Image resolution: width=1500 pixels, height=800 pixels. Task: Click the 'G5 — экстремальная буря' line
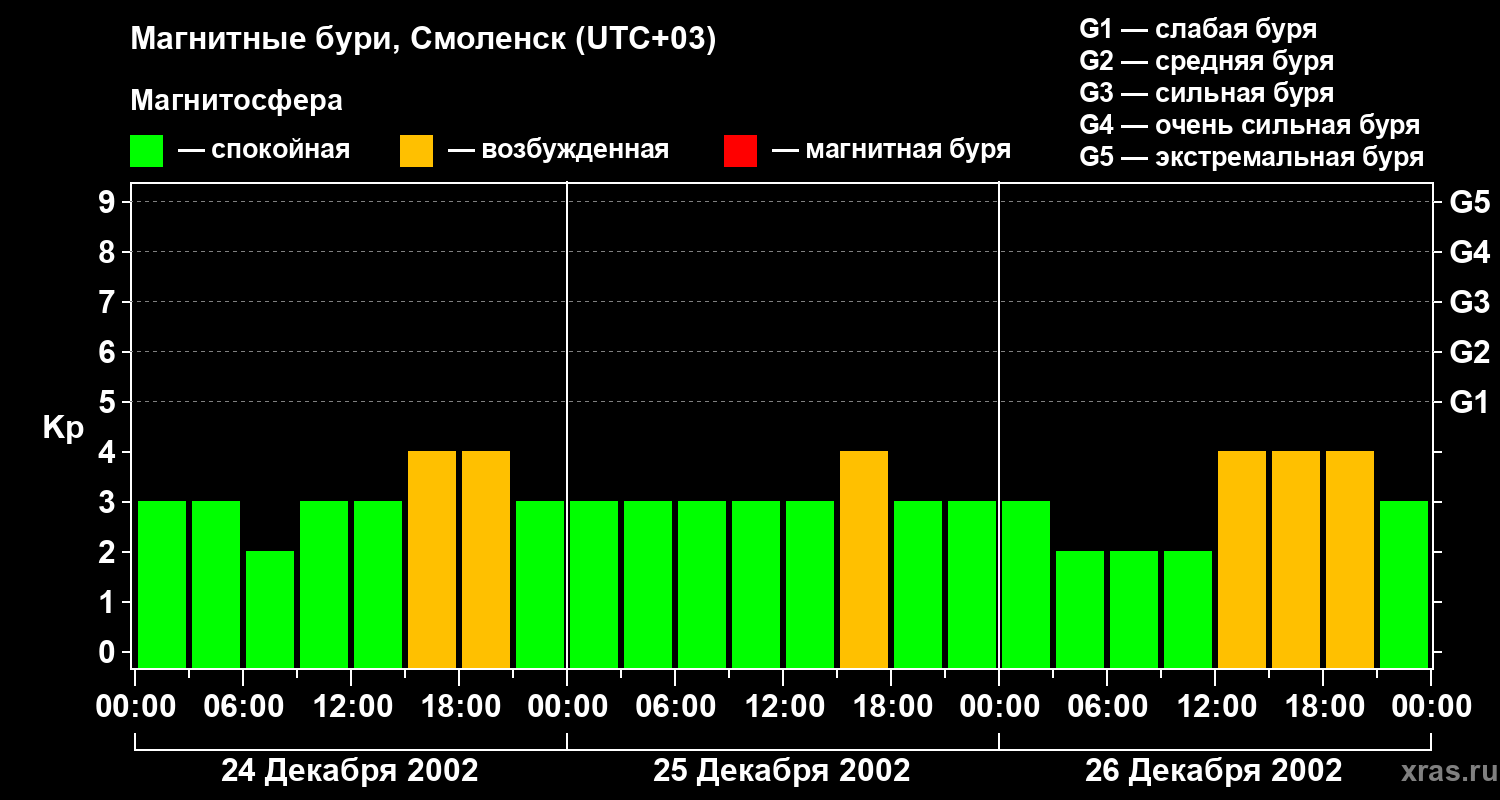coord(1251,157)
